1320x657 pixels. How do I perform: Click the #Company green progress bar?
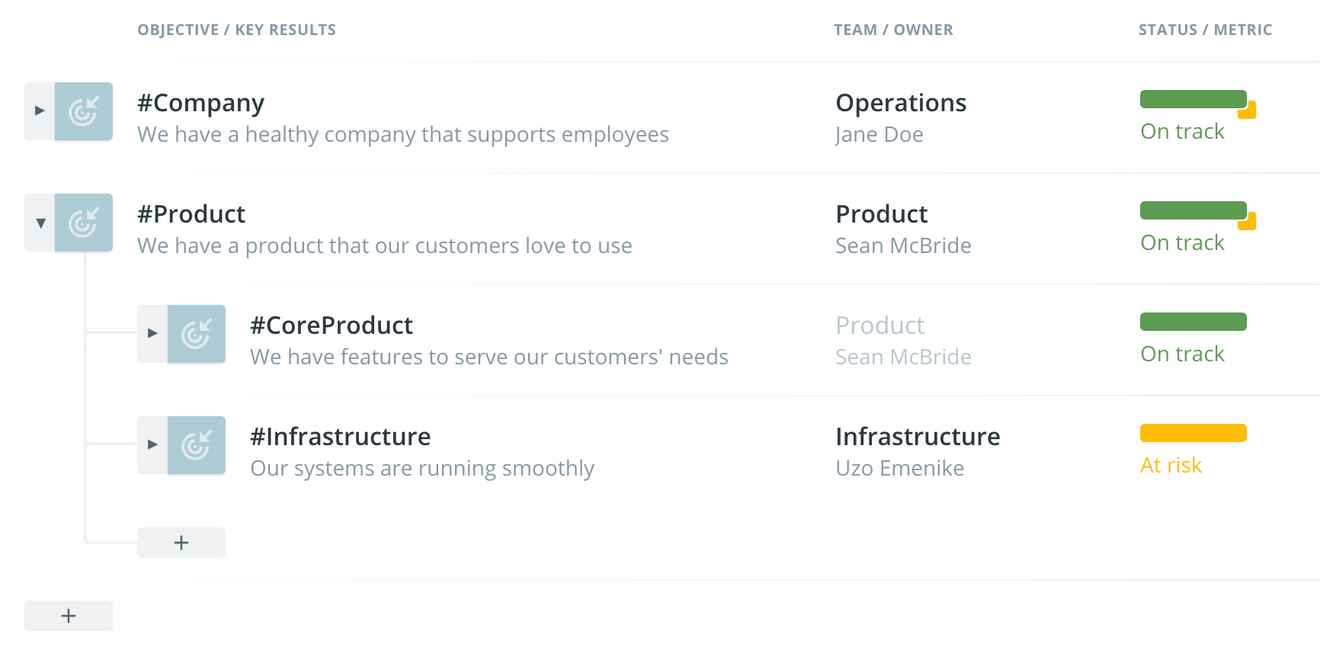pyautogui.click(x=1193, y=99)
